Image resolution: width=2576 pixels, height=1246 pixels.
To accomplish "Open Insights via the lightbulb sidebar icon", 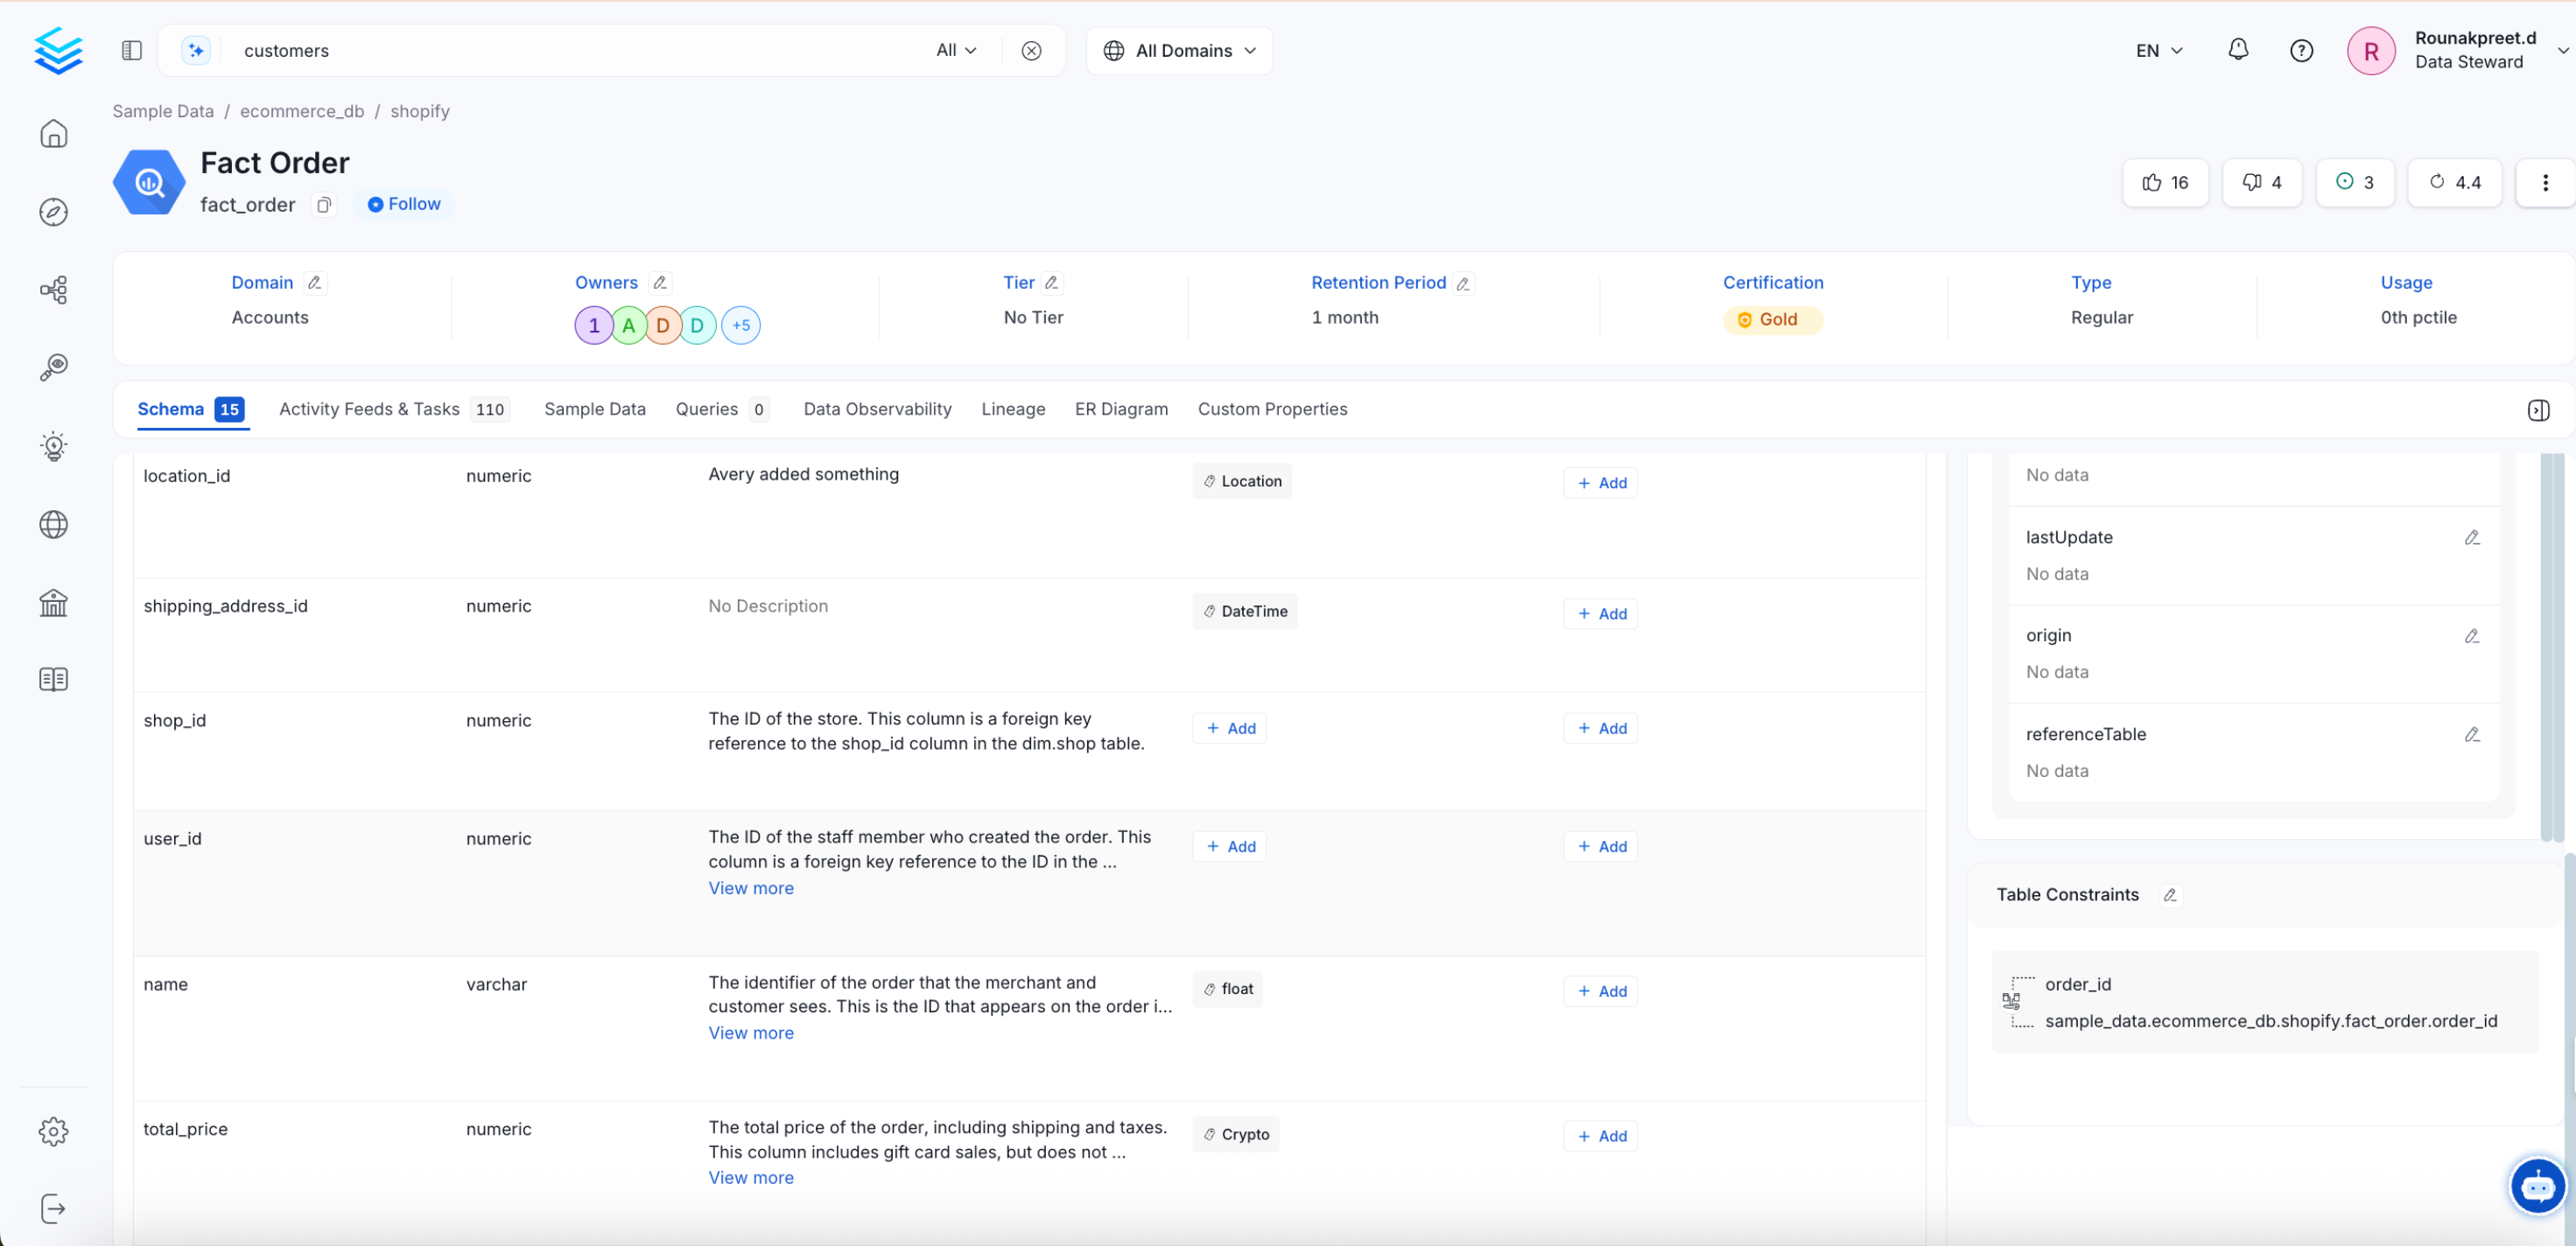I will point(53,446).
